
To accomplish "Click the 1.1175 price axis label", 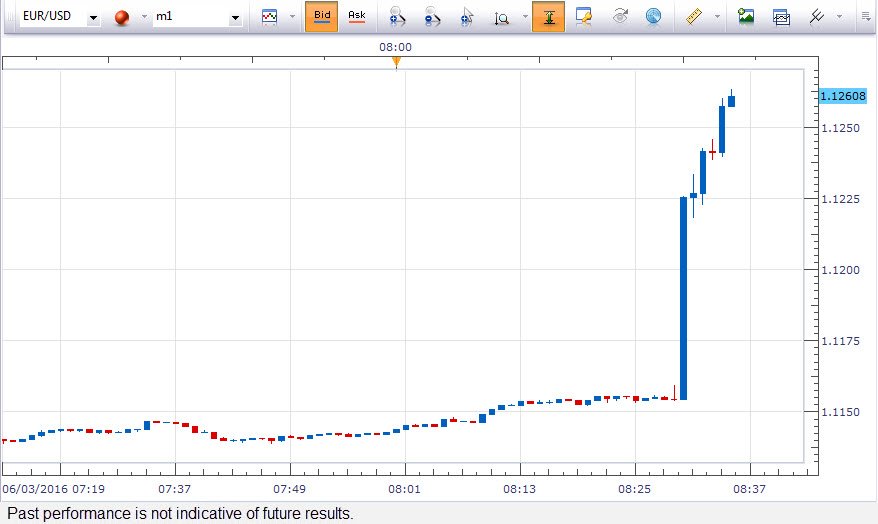I will (840, 341).
